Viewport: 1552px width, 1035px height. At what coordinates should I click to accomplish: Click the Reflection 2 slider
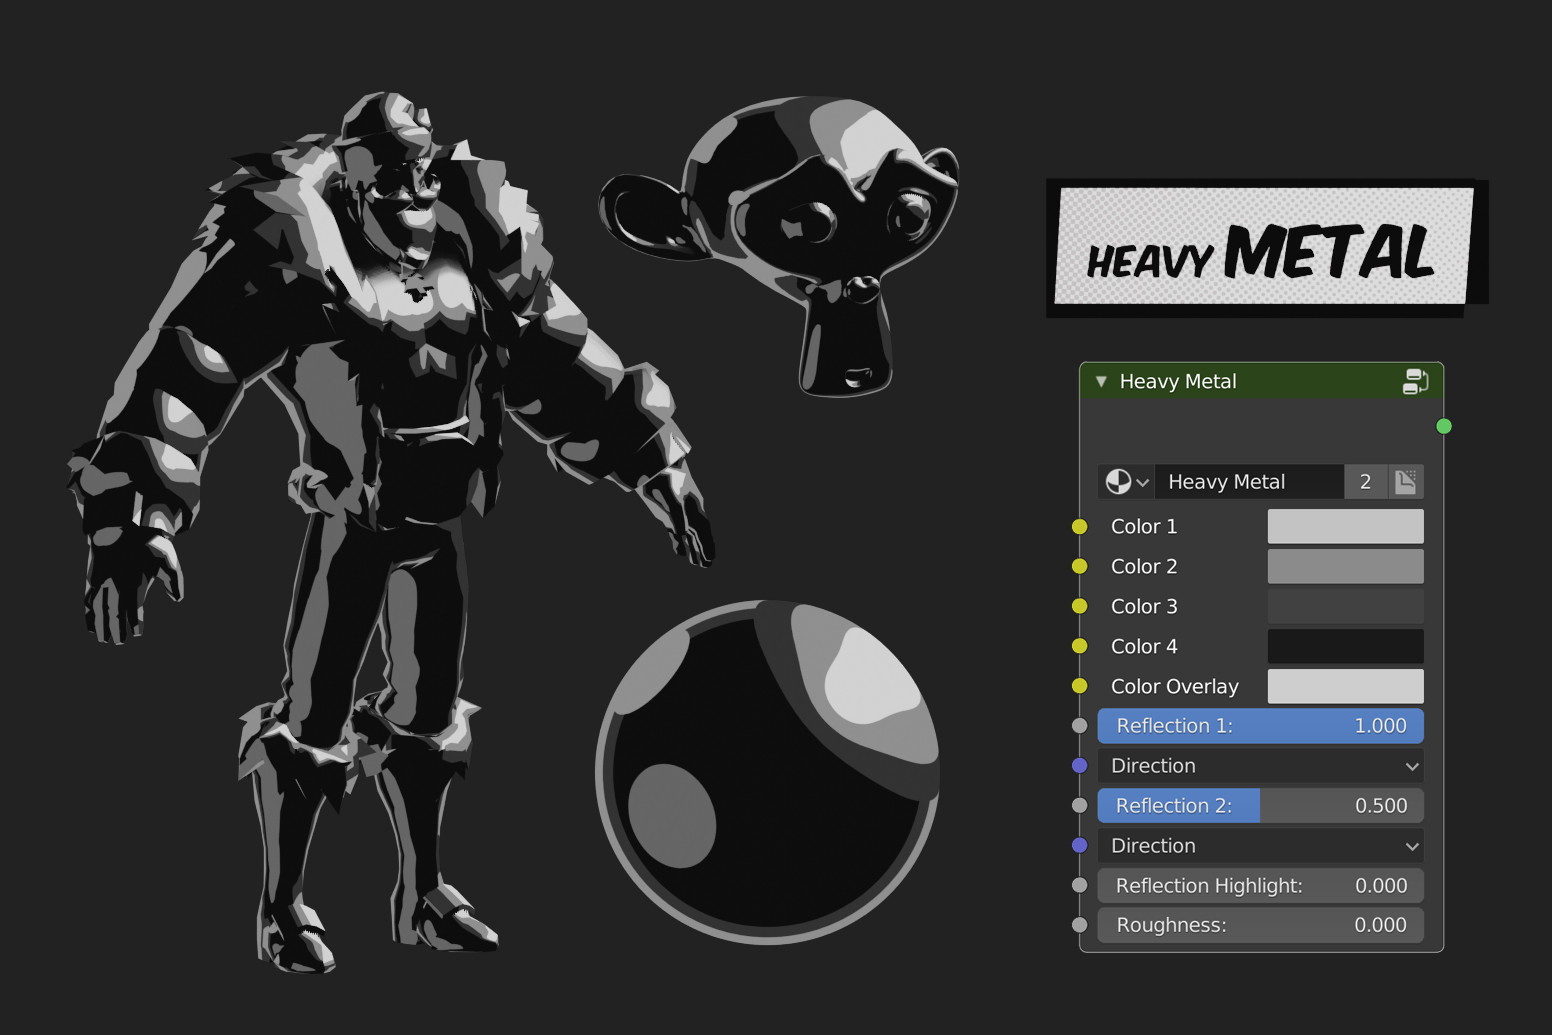click(x=1261, y=806)
